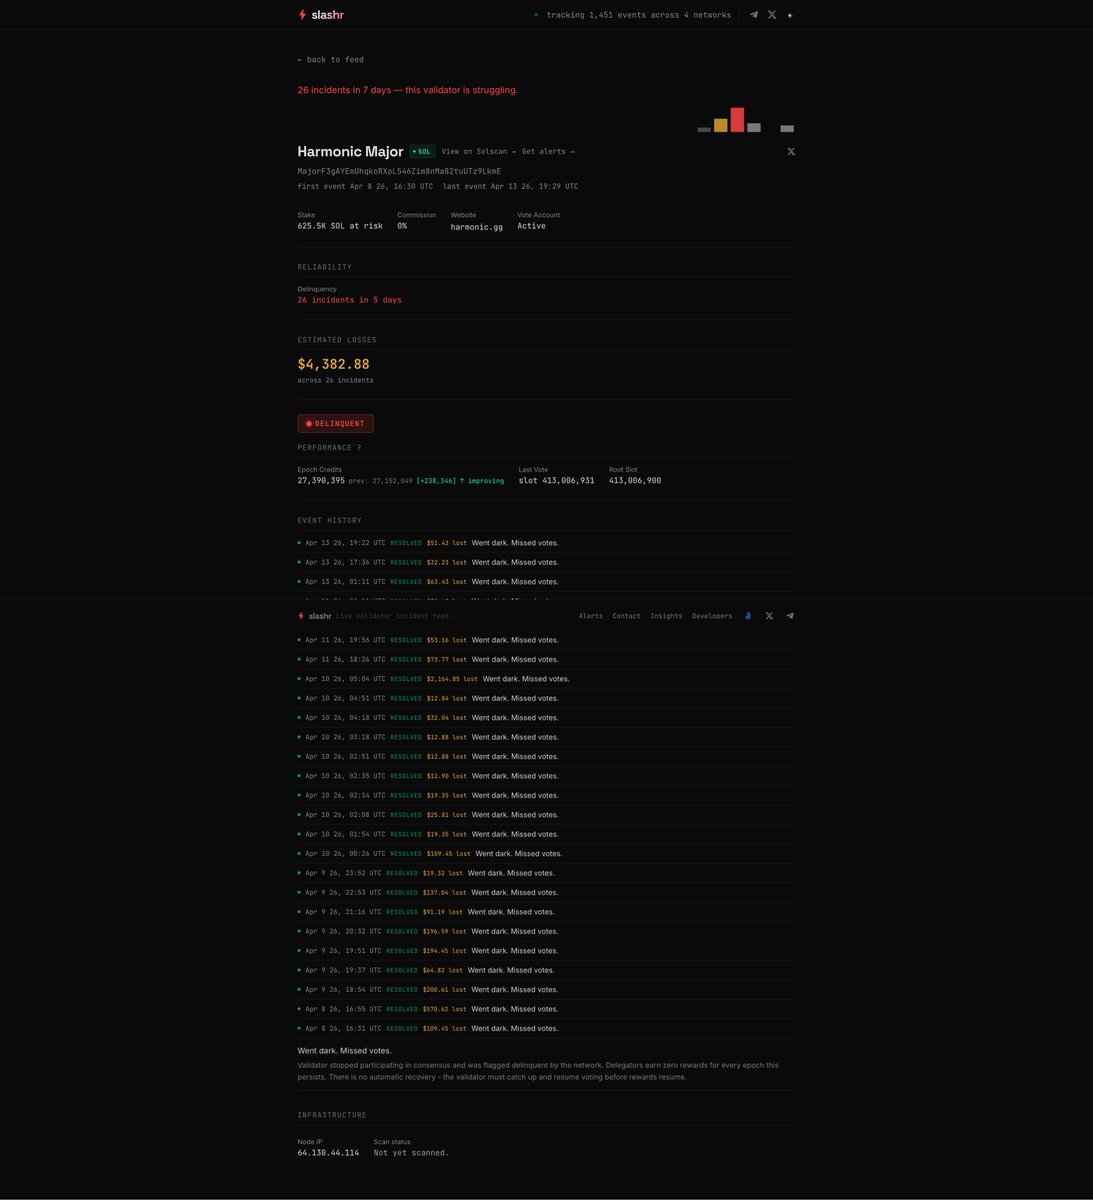1093x1200 pixels.
Task: Open the Apr 11 26, 18:26 UTC event row
Action: tap(547, 660)
